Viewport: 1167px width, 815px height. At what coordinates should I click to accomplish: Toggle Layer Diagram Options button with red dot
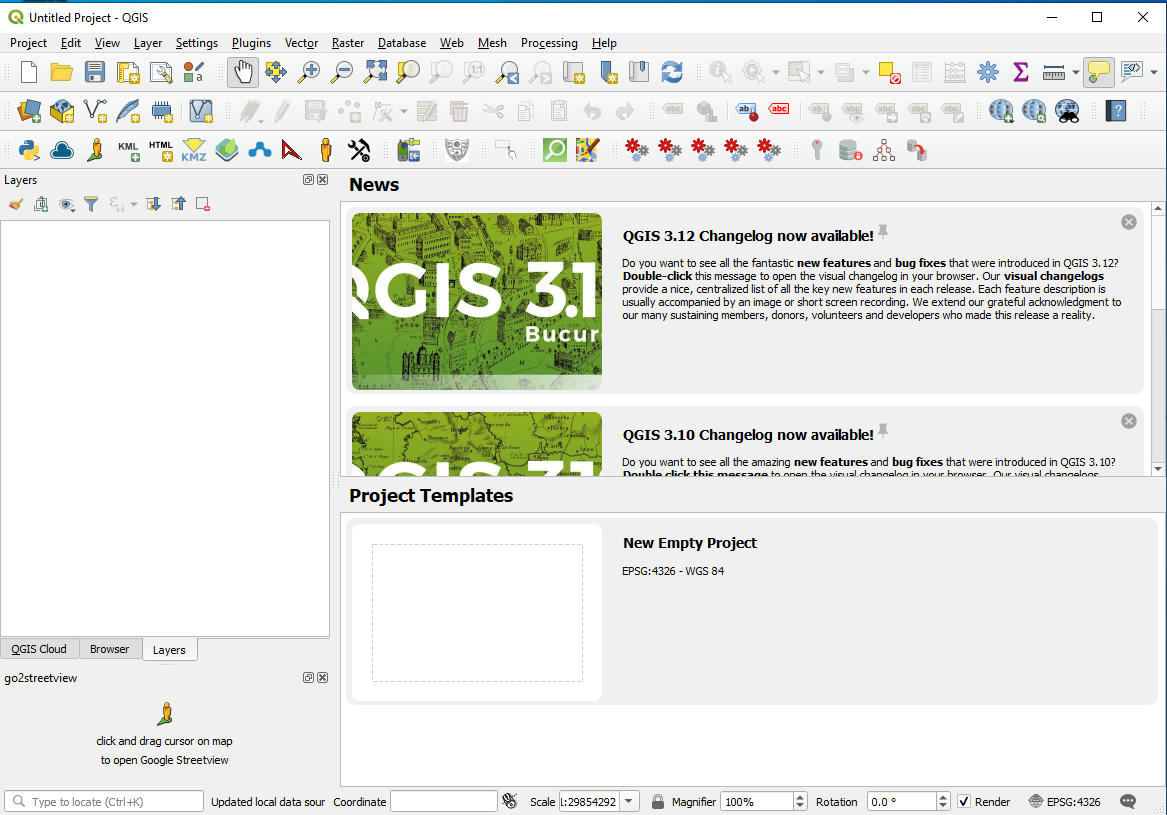point(747,111)
